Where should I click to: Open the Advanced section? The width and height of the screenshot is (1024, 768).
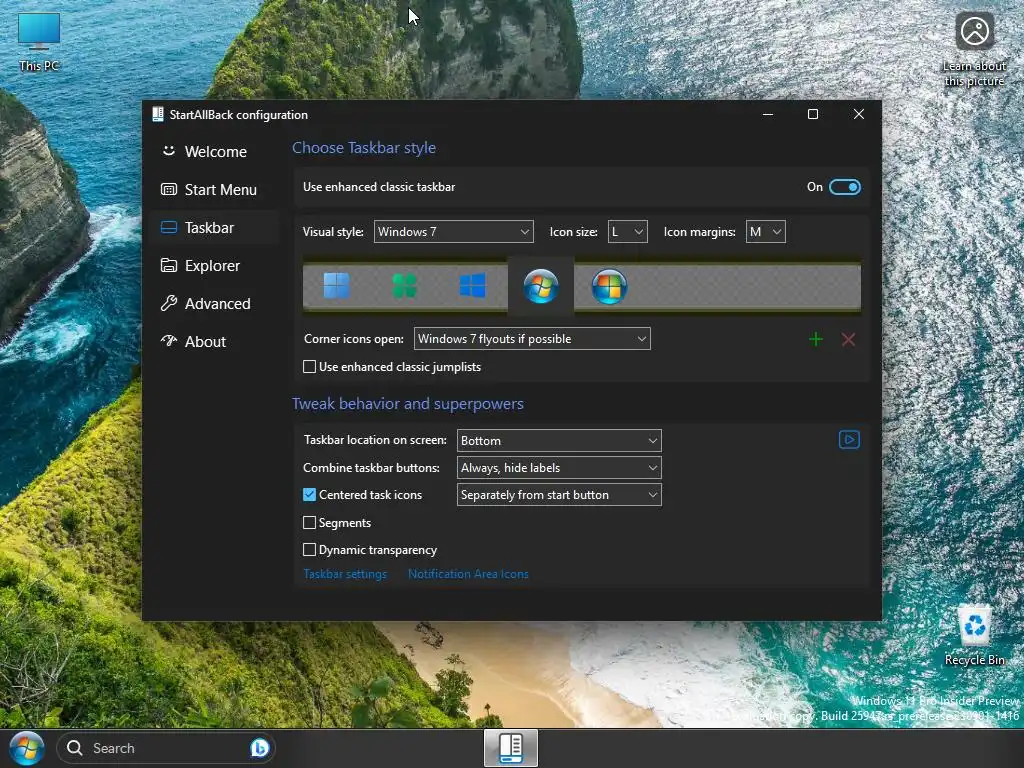click(x=214, y=303)
